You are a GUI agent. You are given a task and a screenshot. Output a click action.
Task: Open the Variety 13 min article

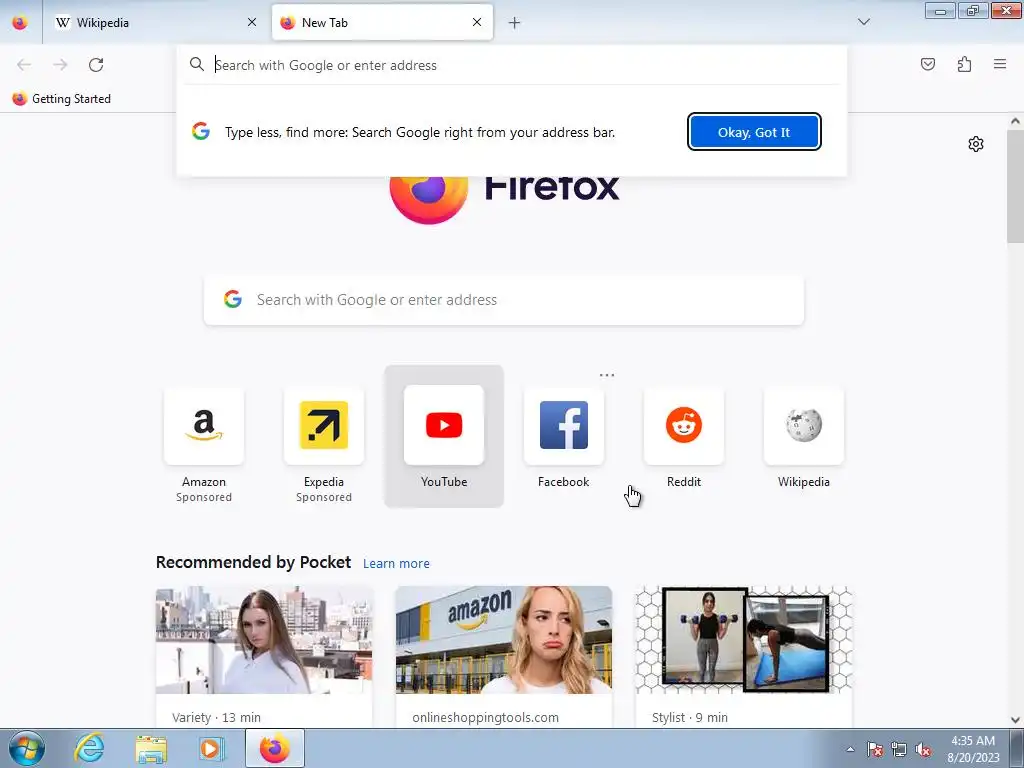[x=264, y=656]
